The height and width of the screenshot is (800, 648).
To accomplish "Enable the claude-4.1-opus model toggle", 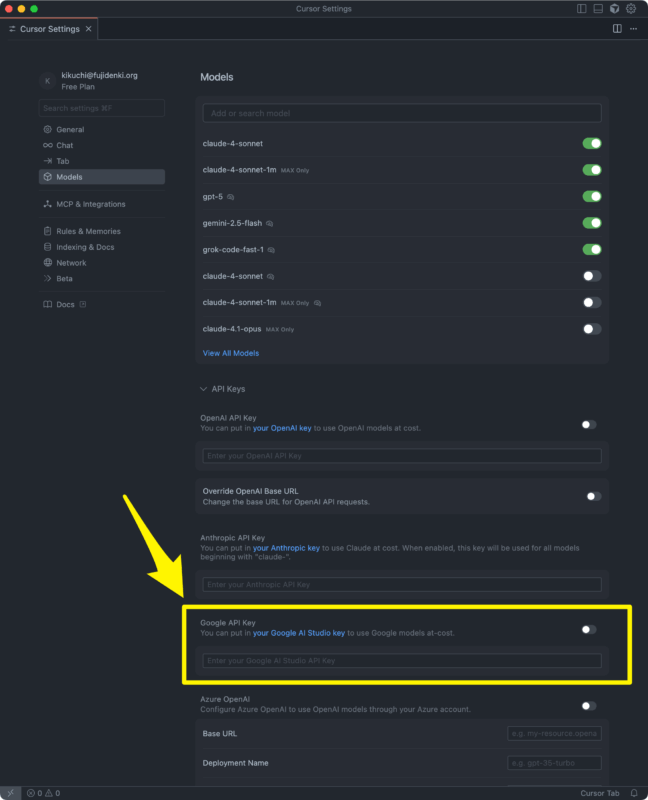I will tap(592, 329).
